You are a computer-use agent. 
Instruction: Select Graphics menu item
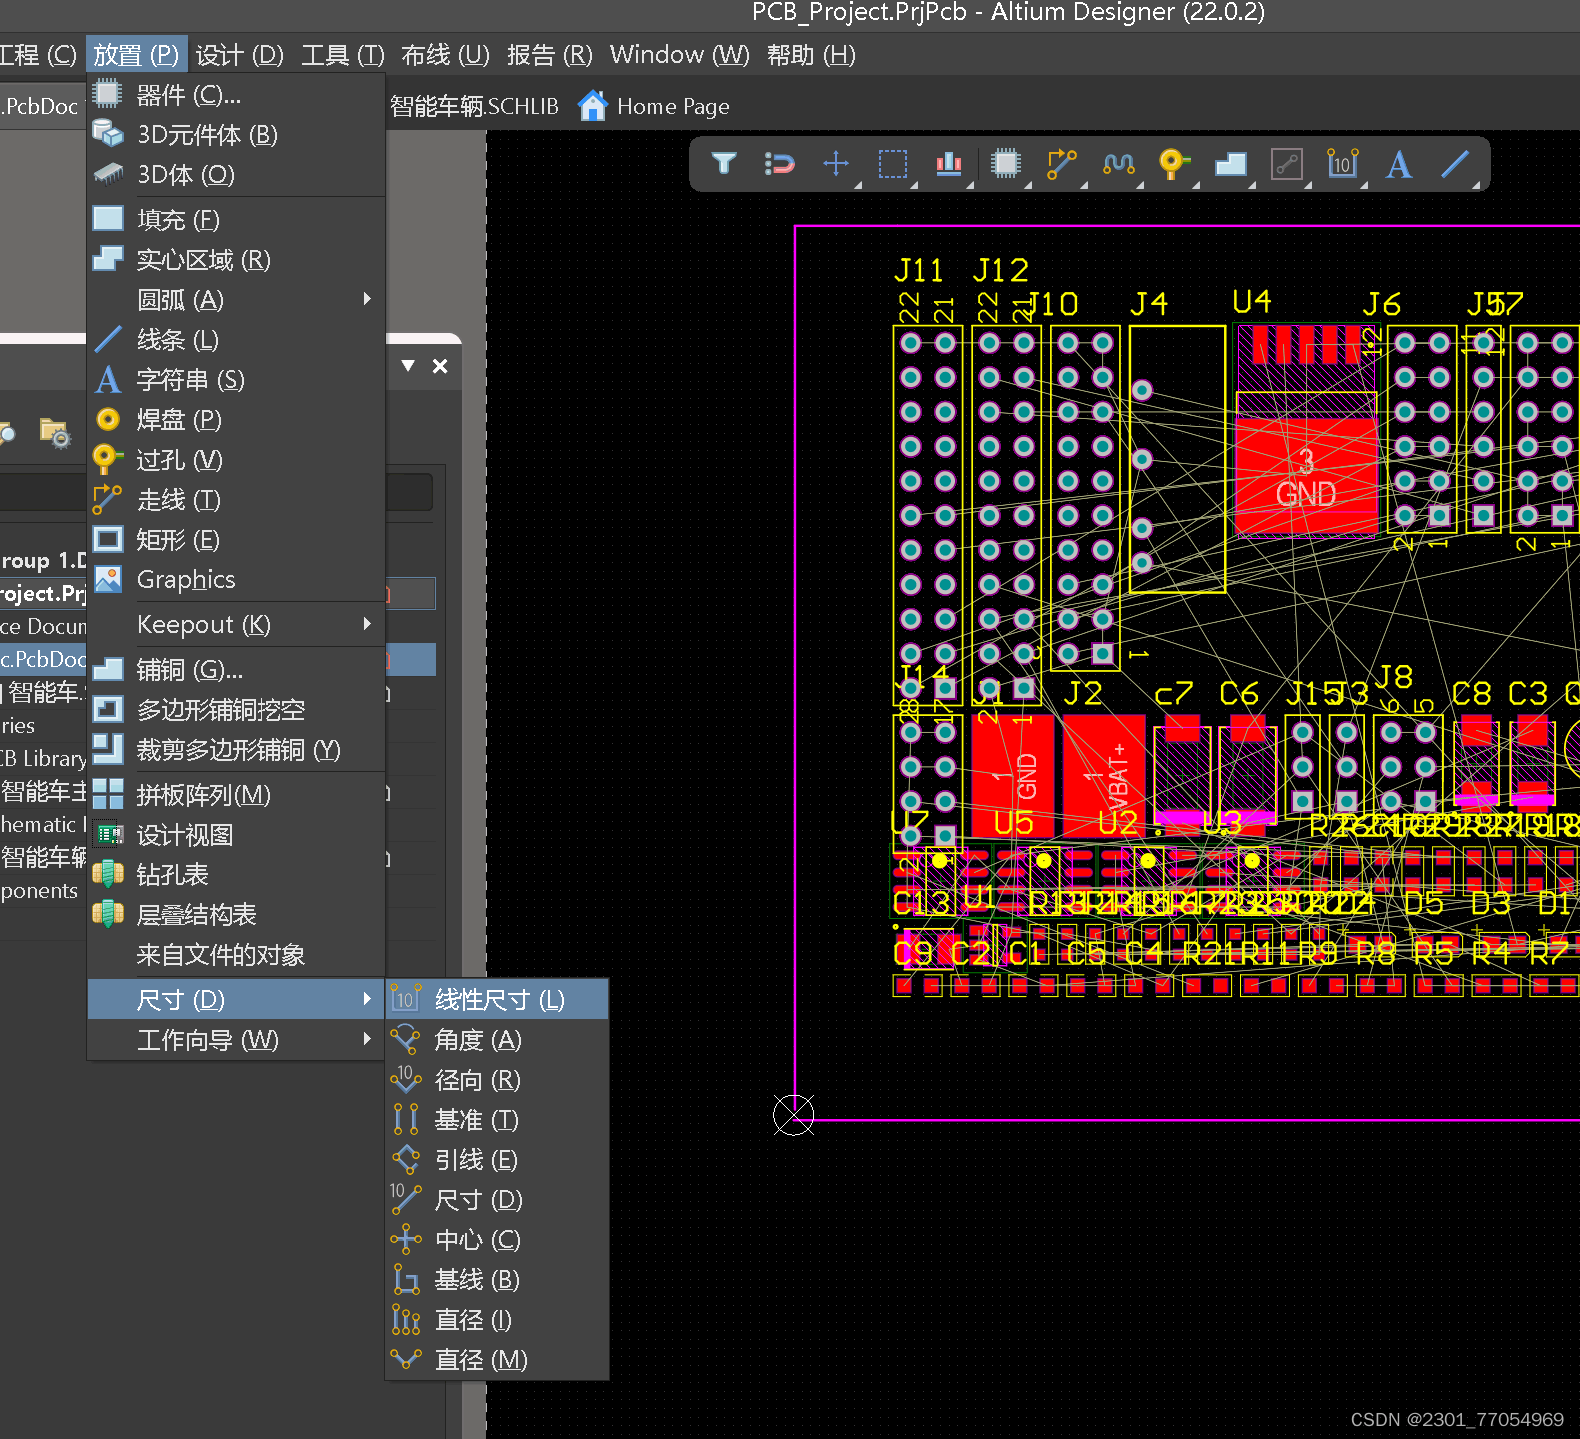pyautogui.click(x=236, y=580)
